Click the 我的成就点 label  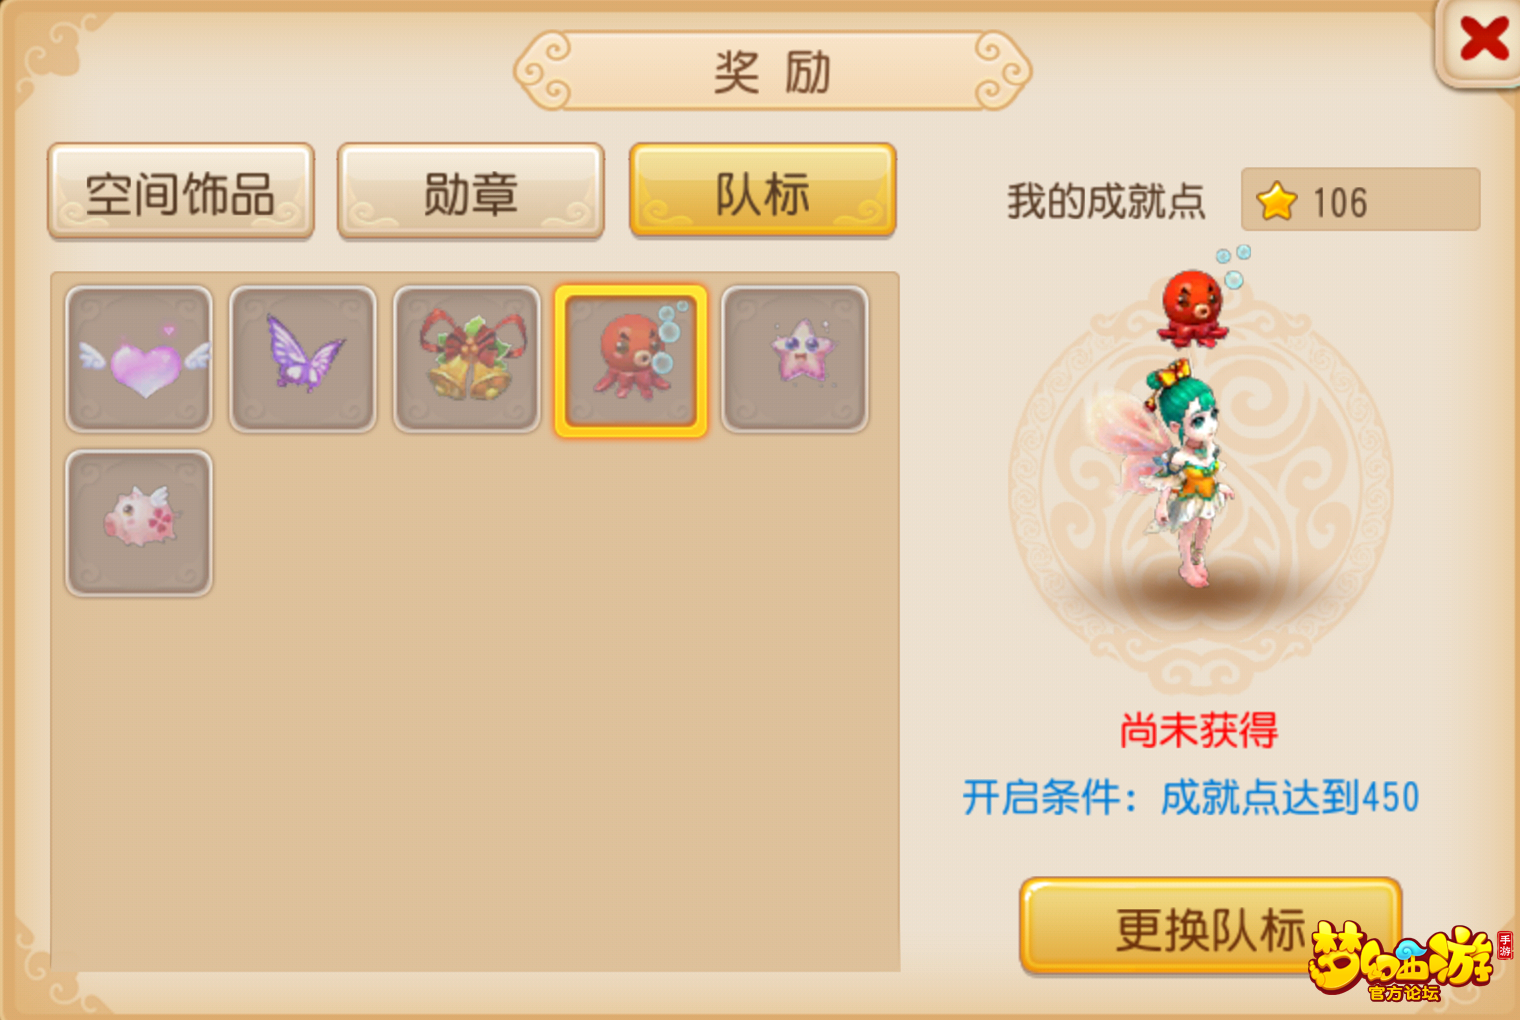pos(1106,201)
